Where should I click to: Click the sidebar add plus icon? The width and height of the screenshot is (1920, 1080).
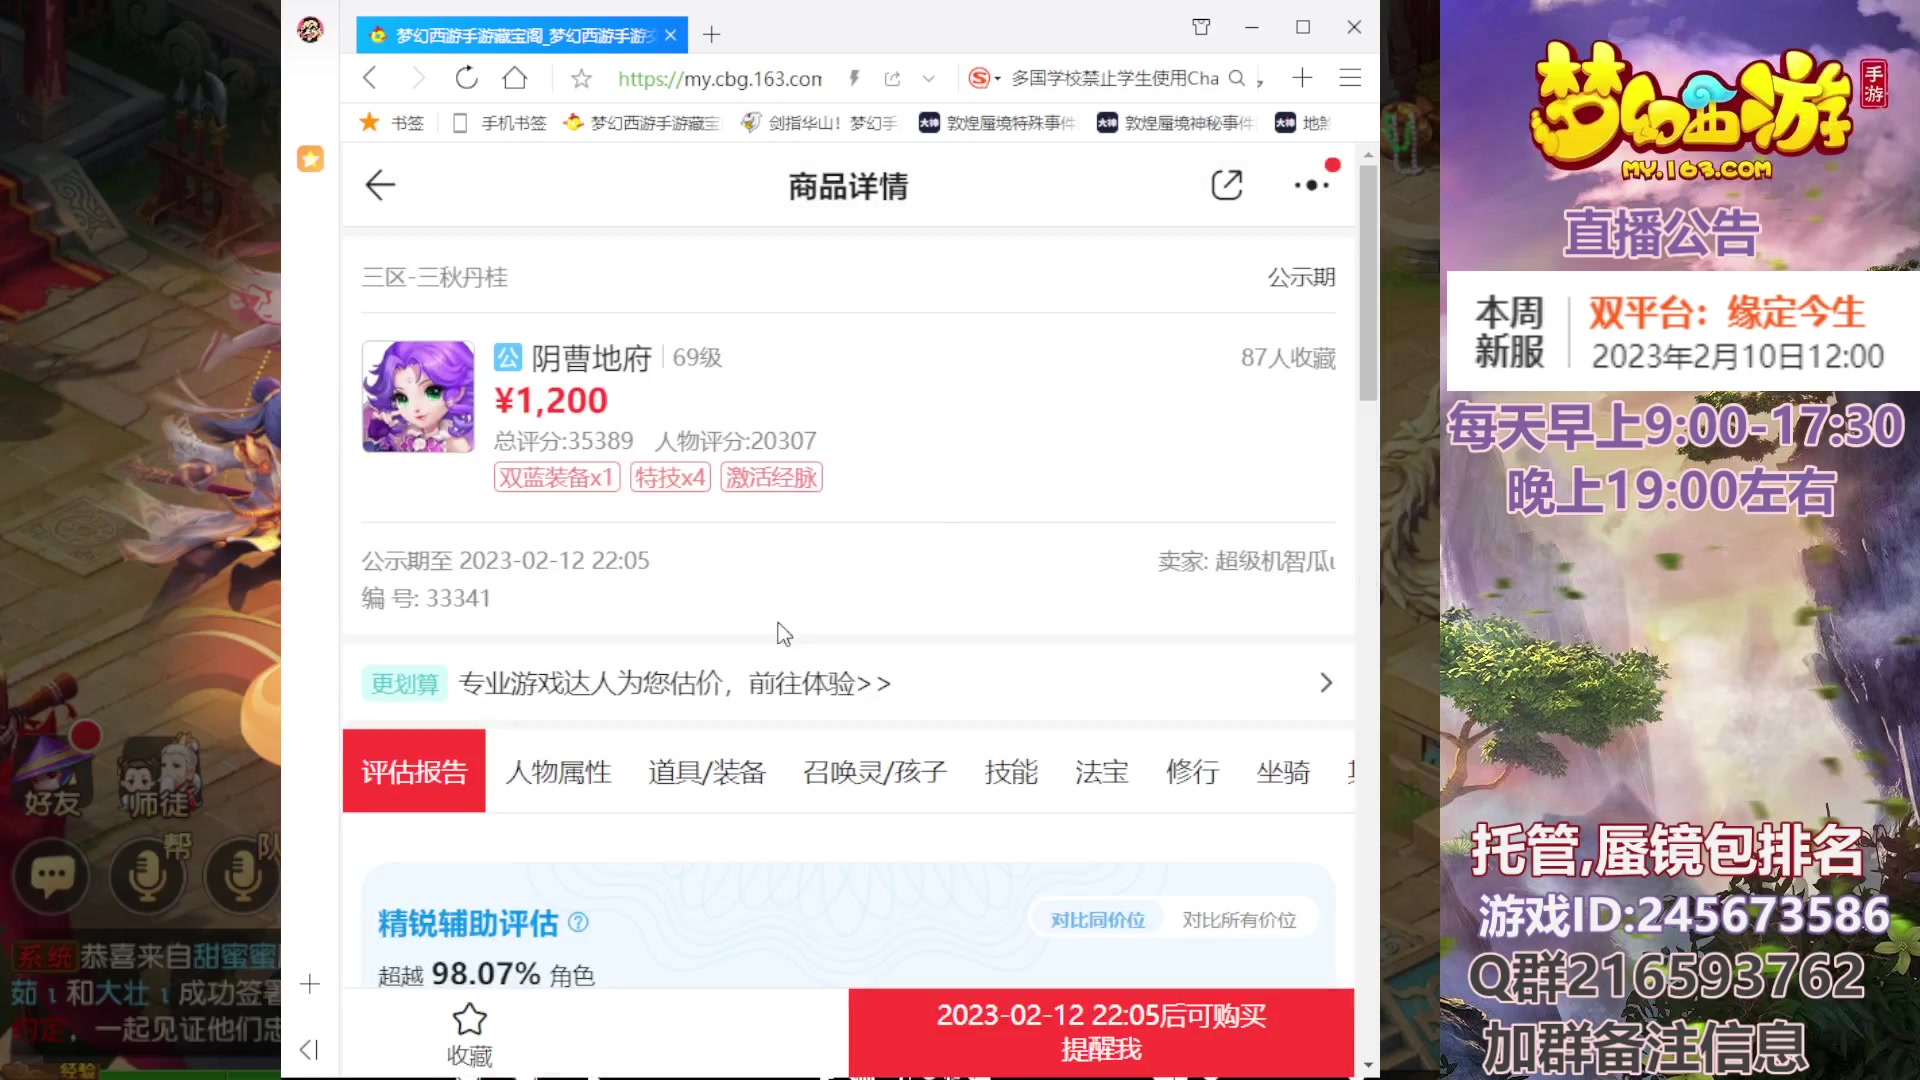tap(310, 984)
